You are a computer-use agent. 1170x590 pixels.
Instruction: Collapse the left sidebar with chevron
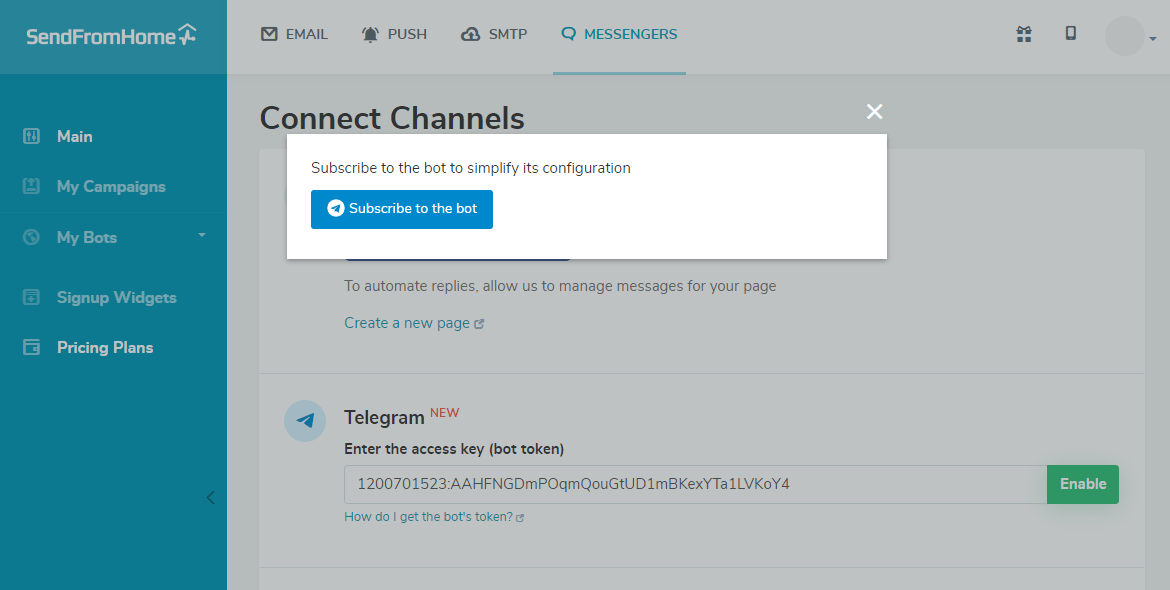[x=210, y=497]
